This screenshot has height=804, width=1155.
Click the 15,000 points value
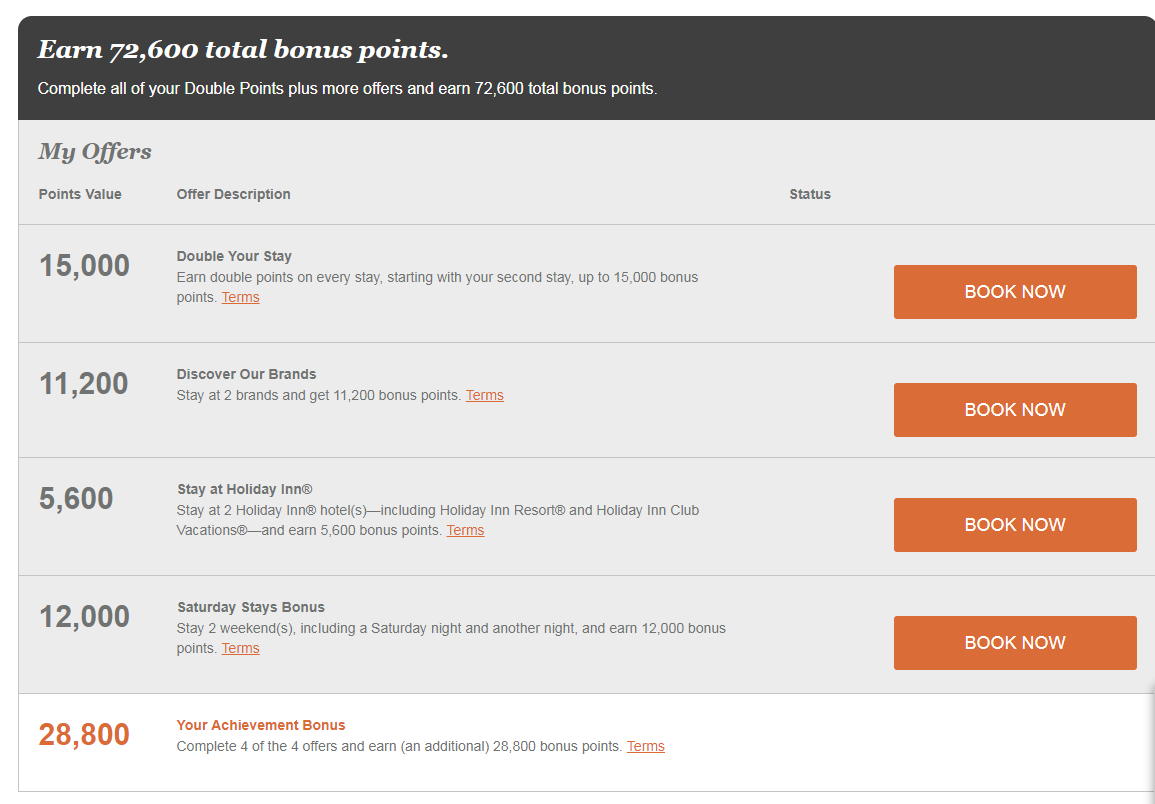click(x=84, y=266)
